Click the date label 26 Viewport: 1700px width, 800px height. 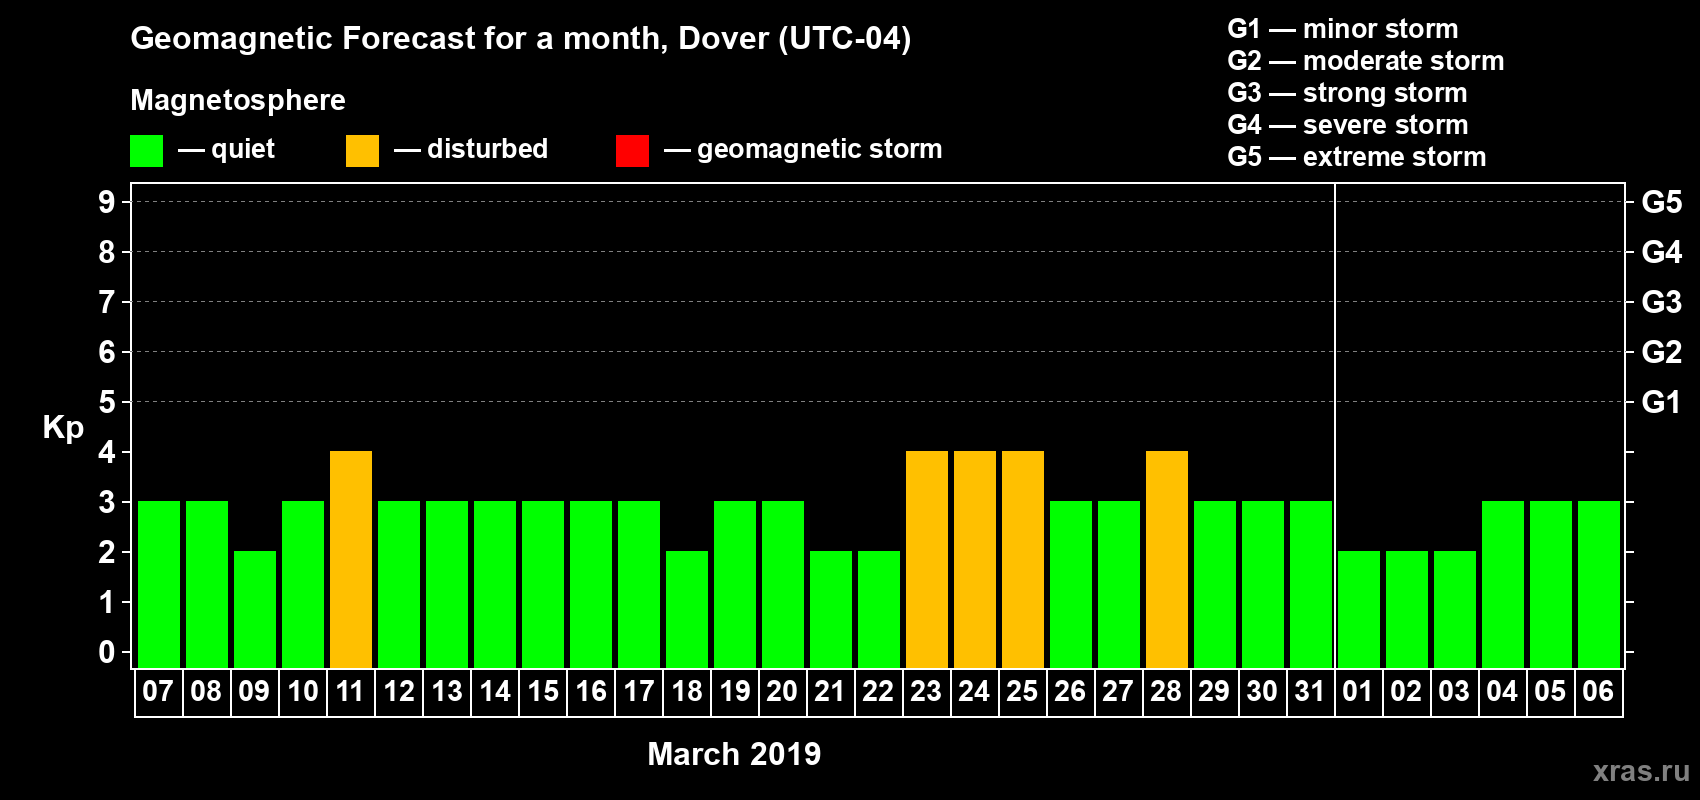[1070, 692]
